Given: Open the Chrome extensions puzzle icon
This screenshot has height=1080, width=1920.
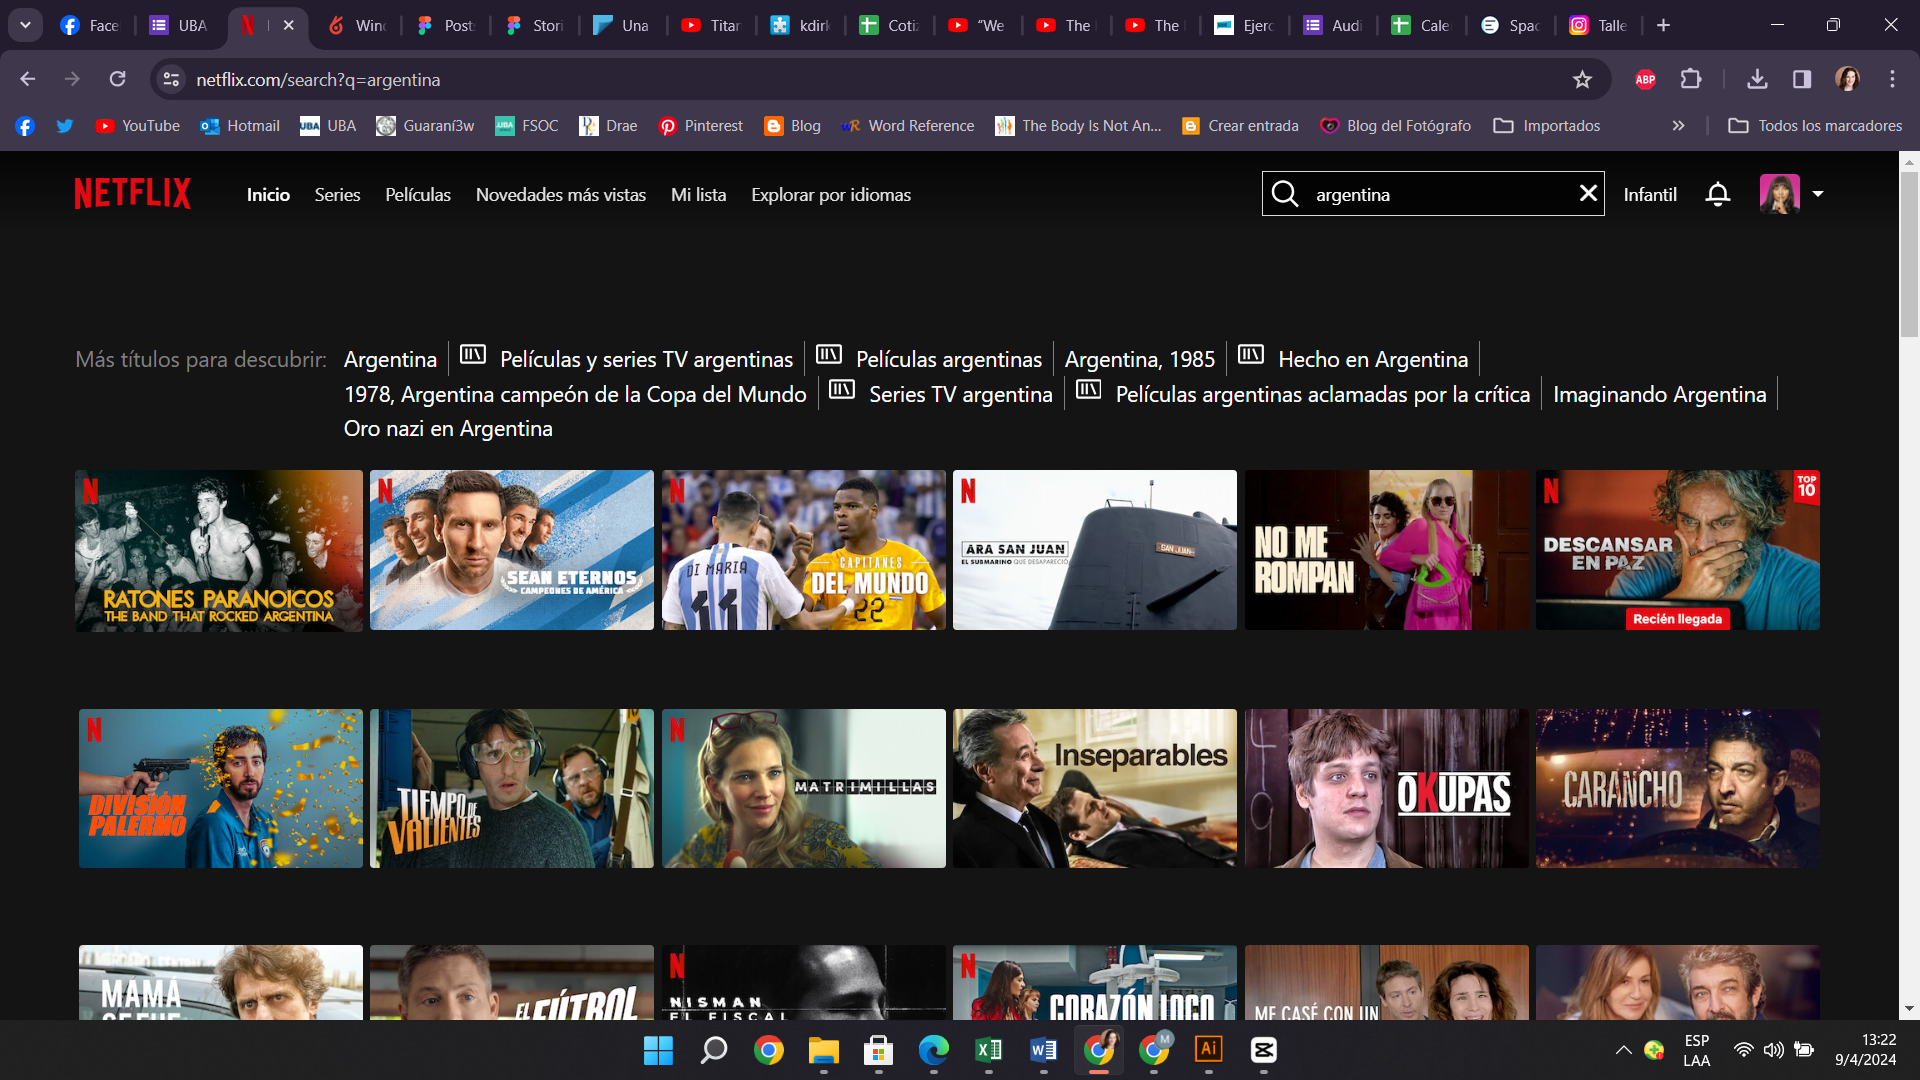Looking at the screenshot, I should point(1691,79).
